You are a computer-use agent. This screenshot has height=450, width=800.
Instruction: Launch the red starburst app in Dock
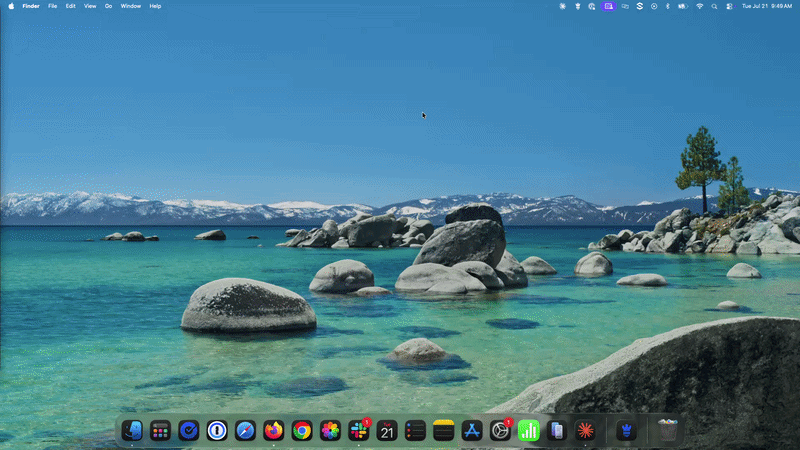pyautogui.click(x=585, y=431)
